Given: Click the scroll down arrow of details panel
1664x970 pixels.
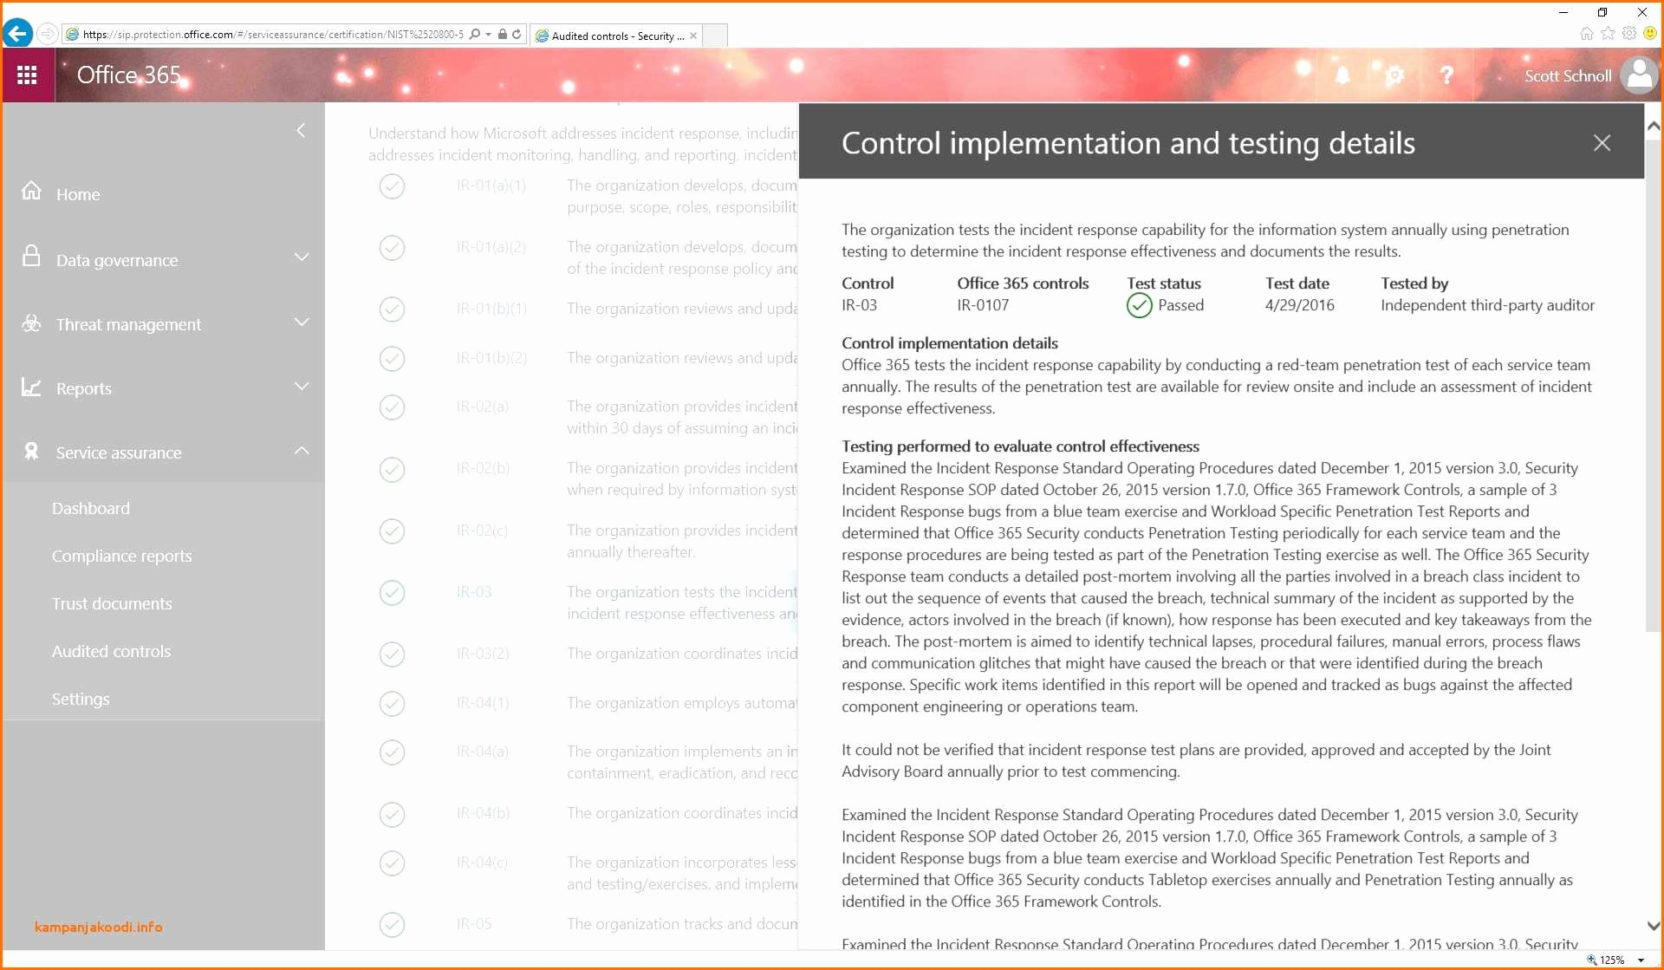Looking at the screenshot, I should tap(1653, 926).
